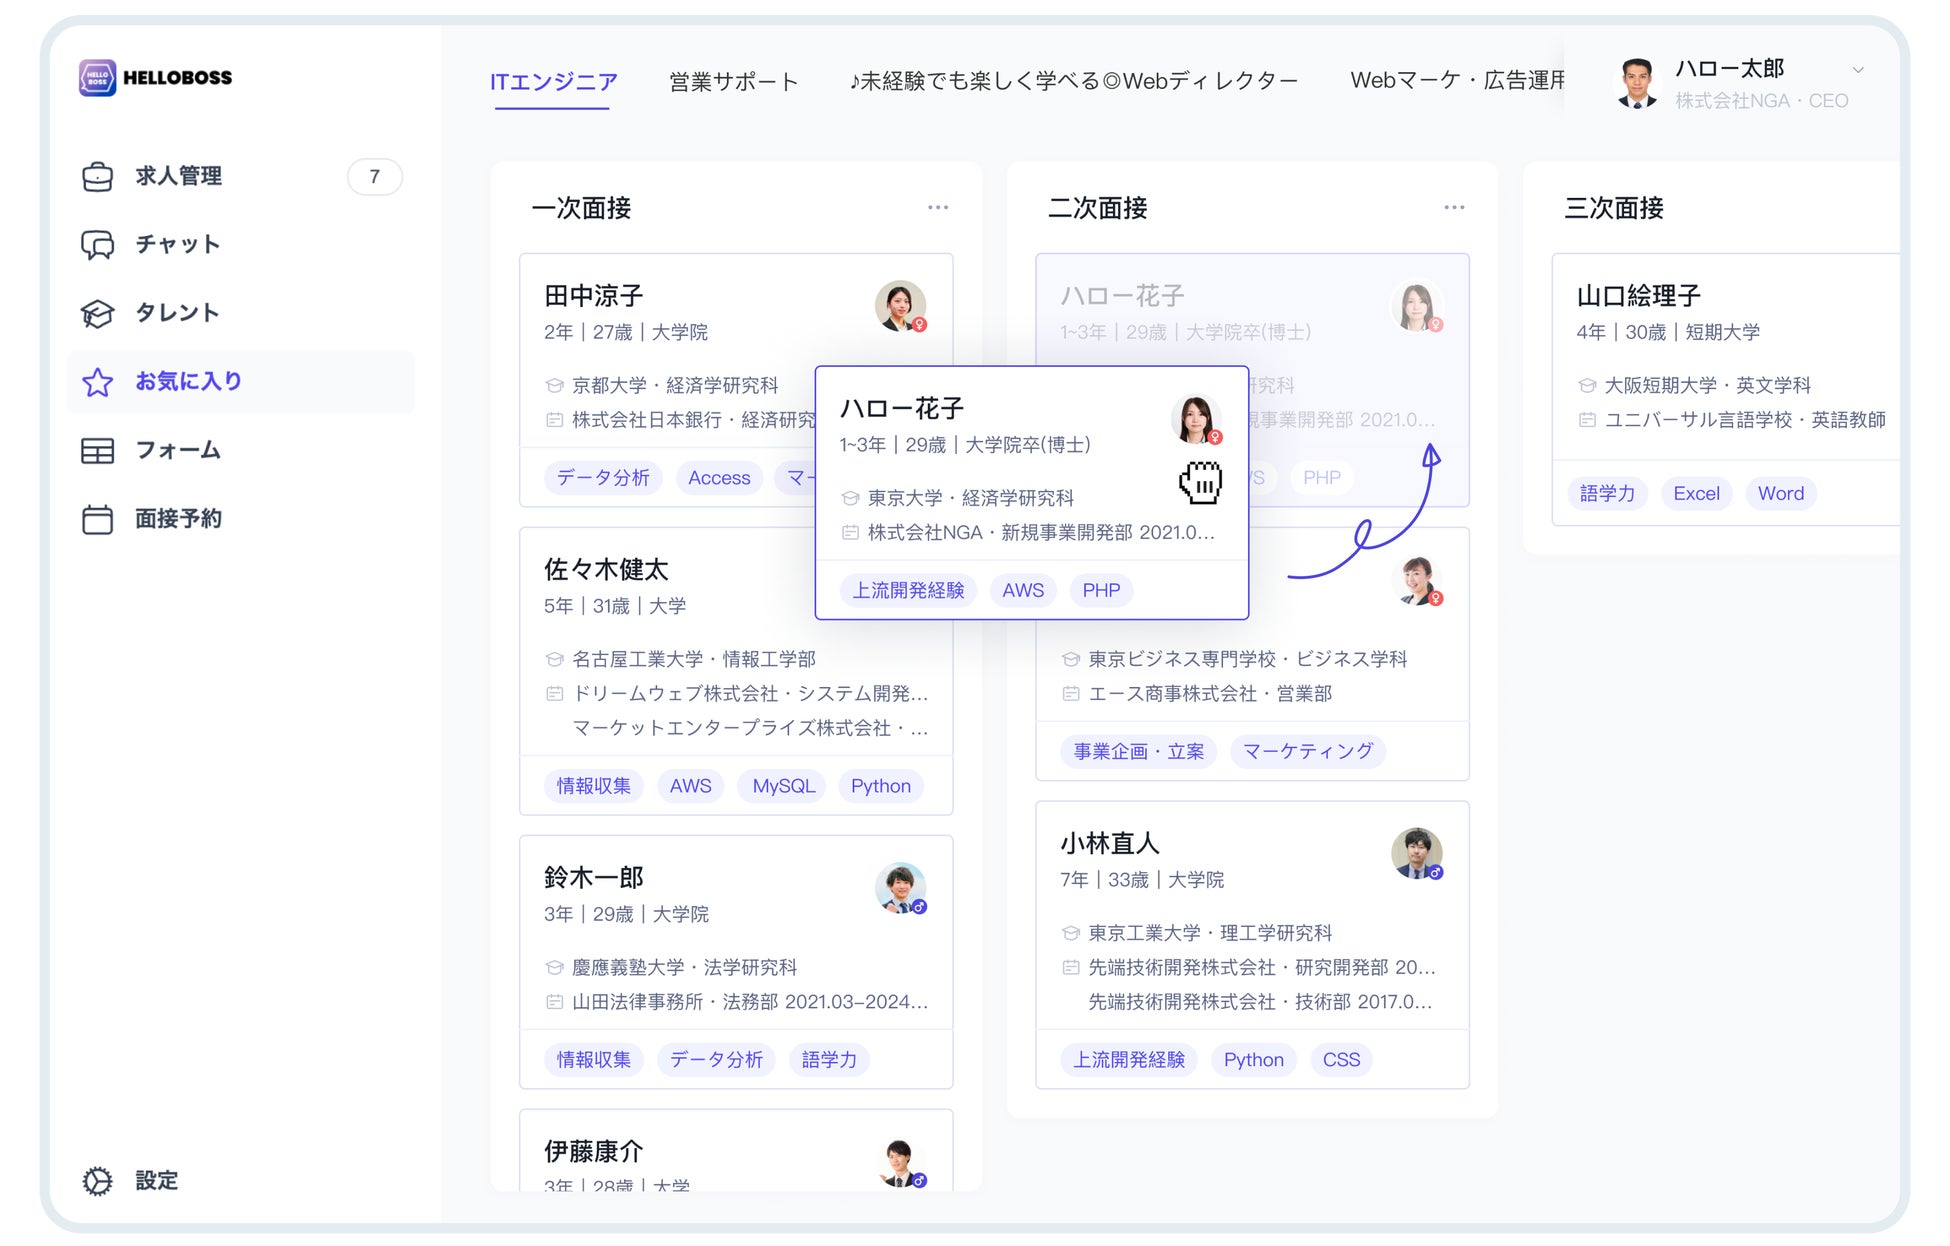Image resolution: width=1950 pixels, height=1246 pixels.
Task: Open フォーム table icon
Action: (x=97, y=451)
